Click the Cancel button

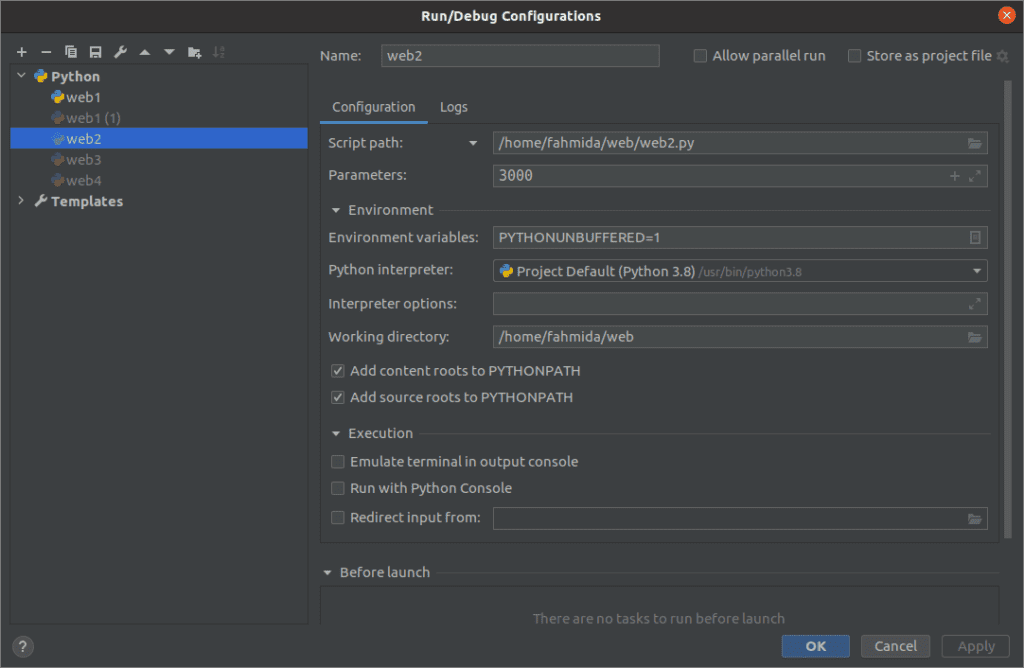tap(895, 646)
